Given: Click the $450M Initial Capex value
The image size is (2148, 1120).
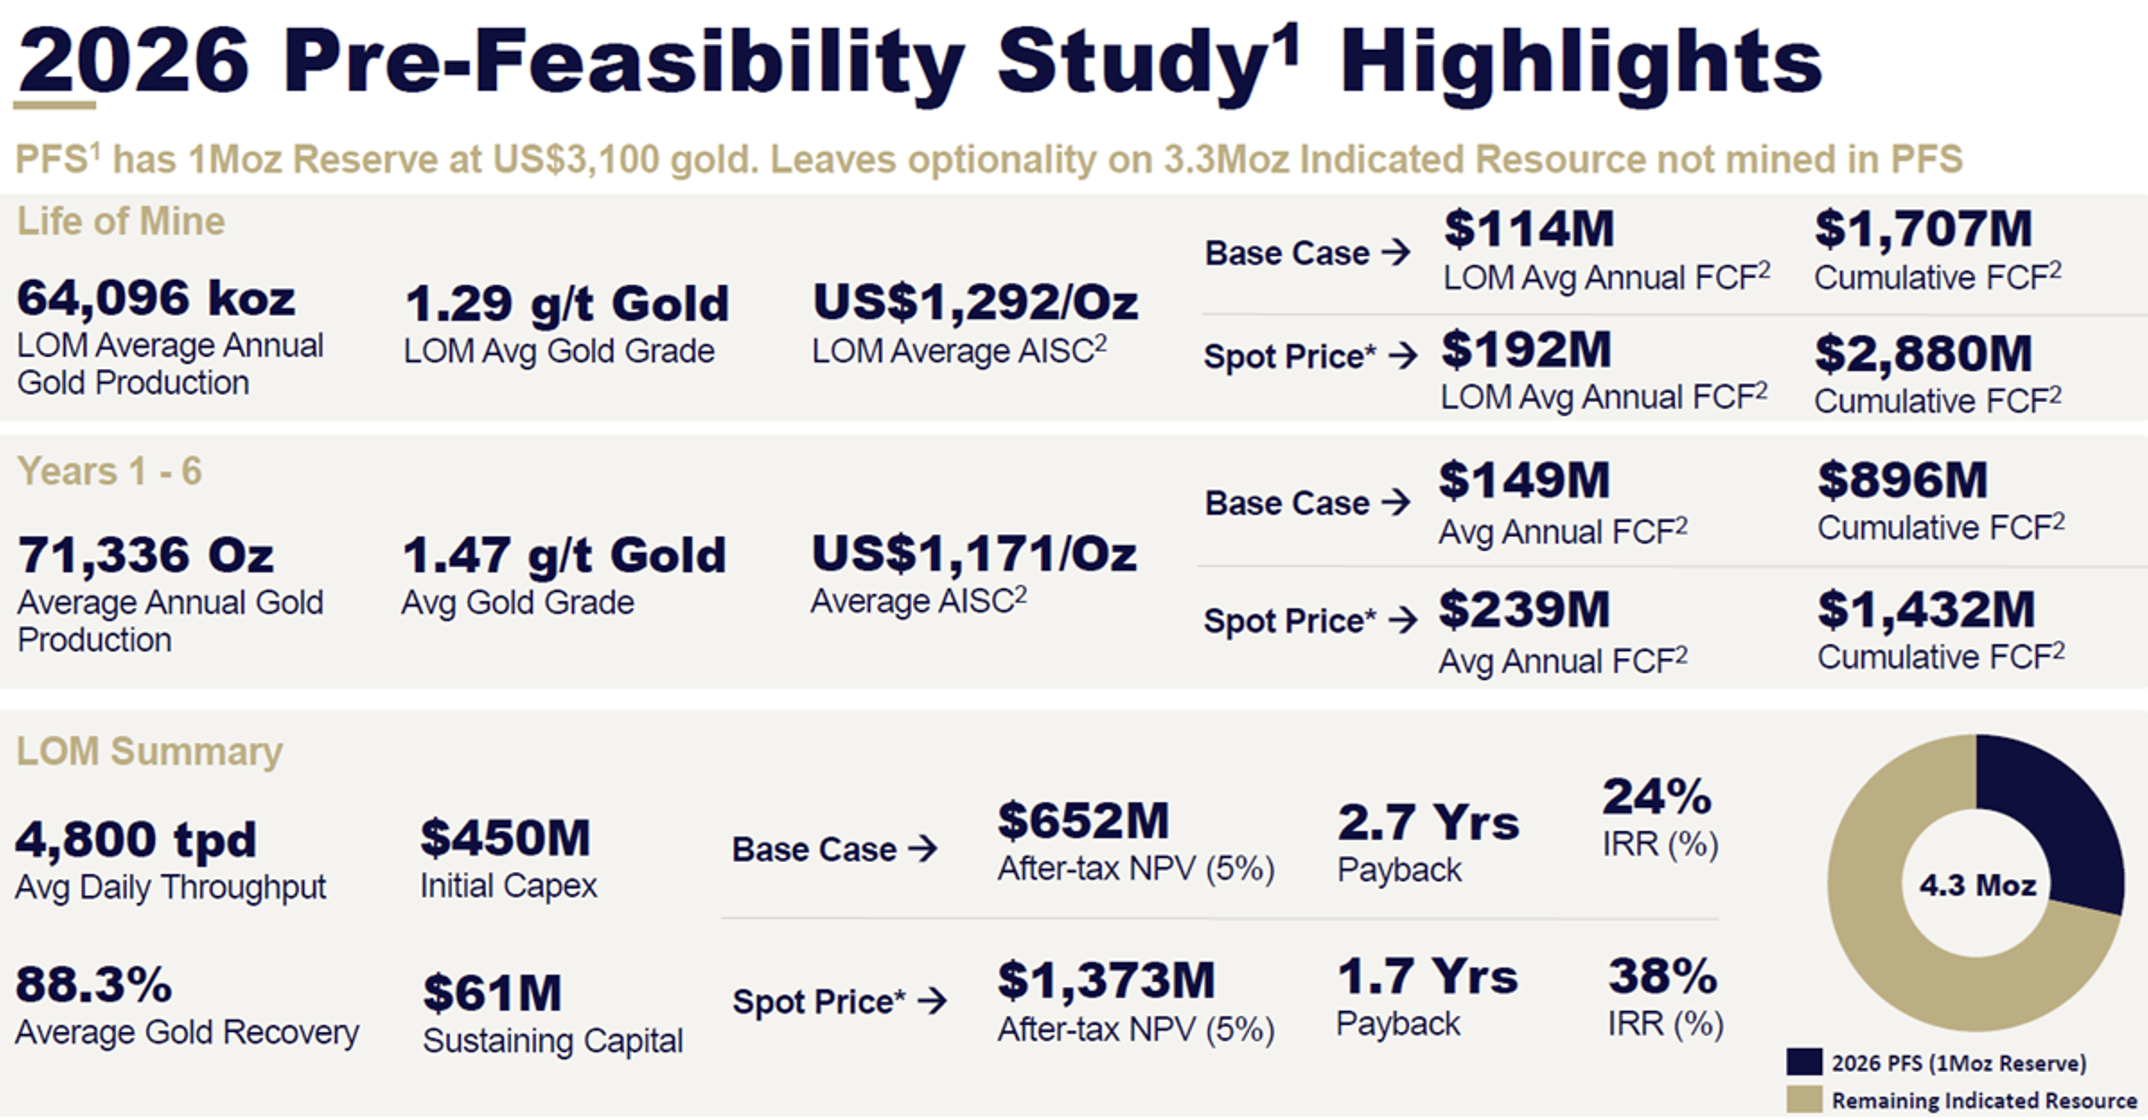Looking at the screenshot, I should point(506,838).
